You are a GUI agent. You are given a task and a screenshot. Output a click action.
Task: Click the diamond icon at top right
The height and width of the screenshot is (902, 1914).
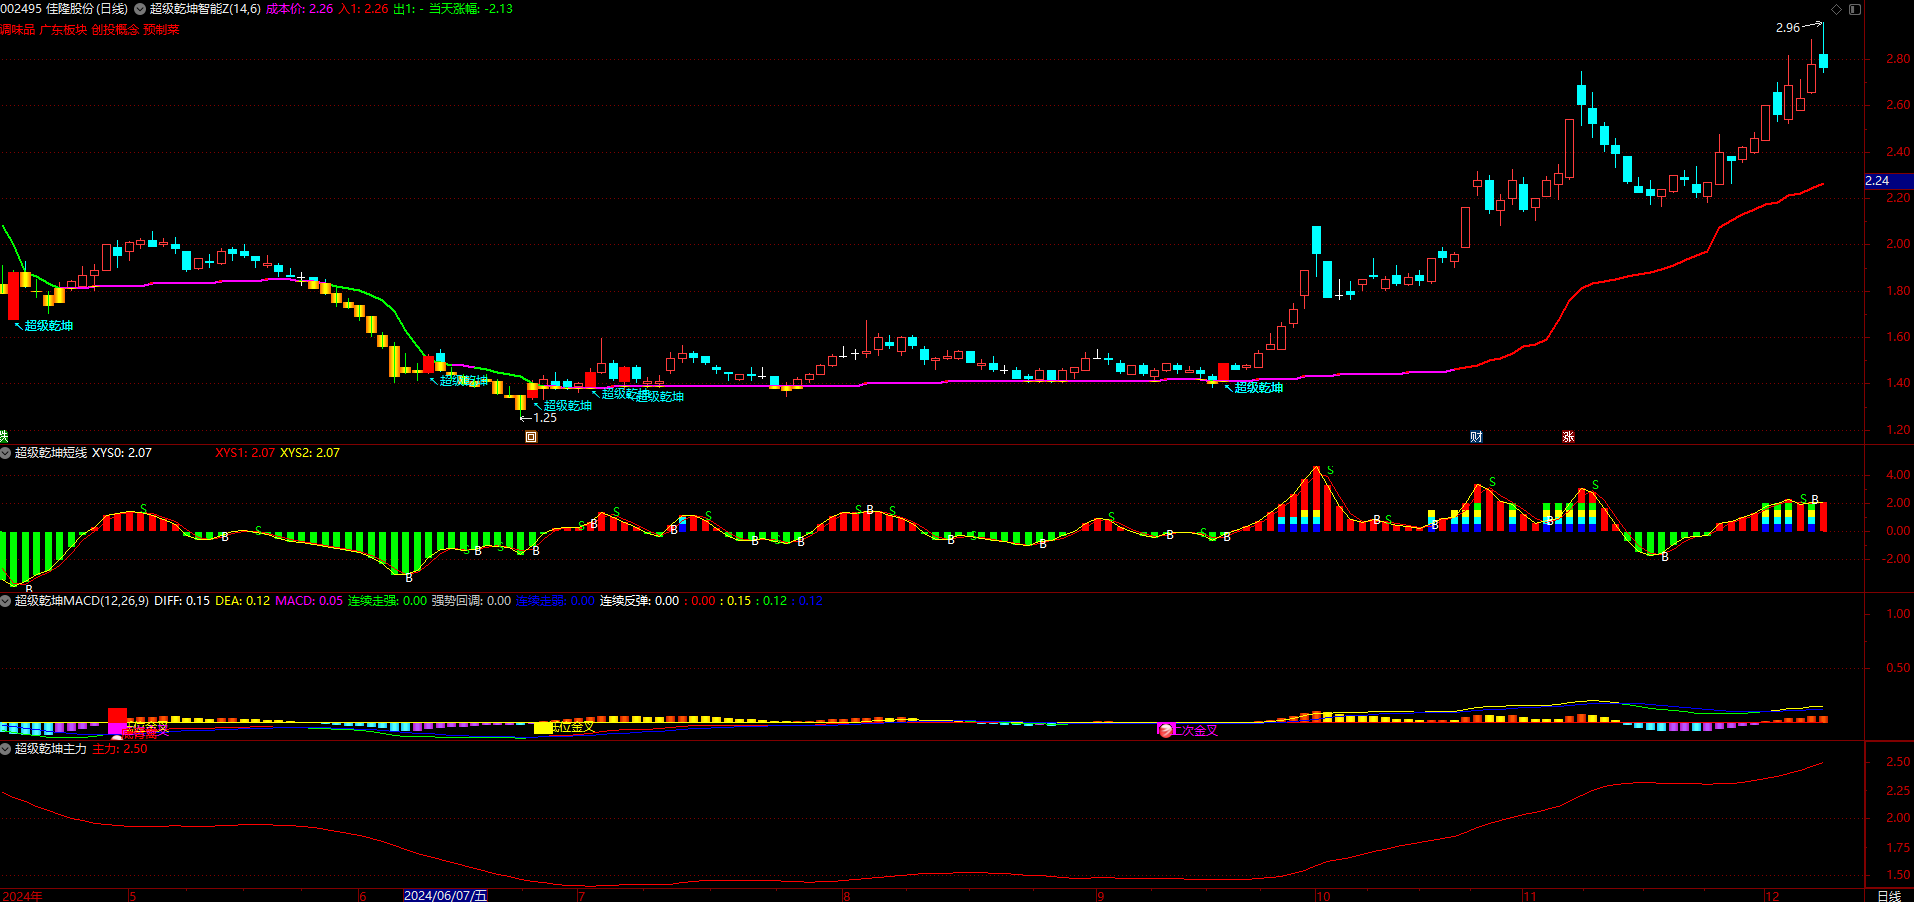[x=1836, y=9]
